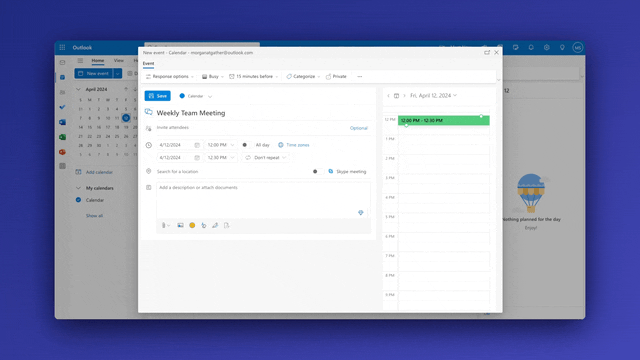
Task: Open More apps icon in left rail
Action: (62, 166)
